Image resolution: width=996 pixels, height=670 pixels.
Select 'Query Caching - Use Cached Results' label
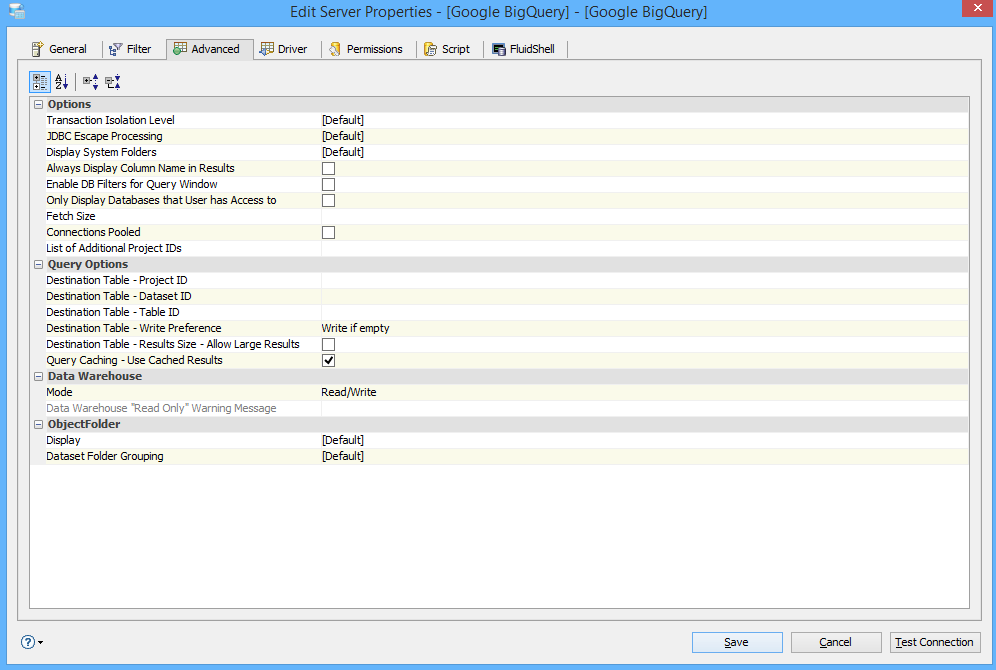click(135, 360)
